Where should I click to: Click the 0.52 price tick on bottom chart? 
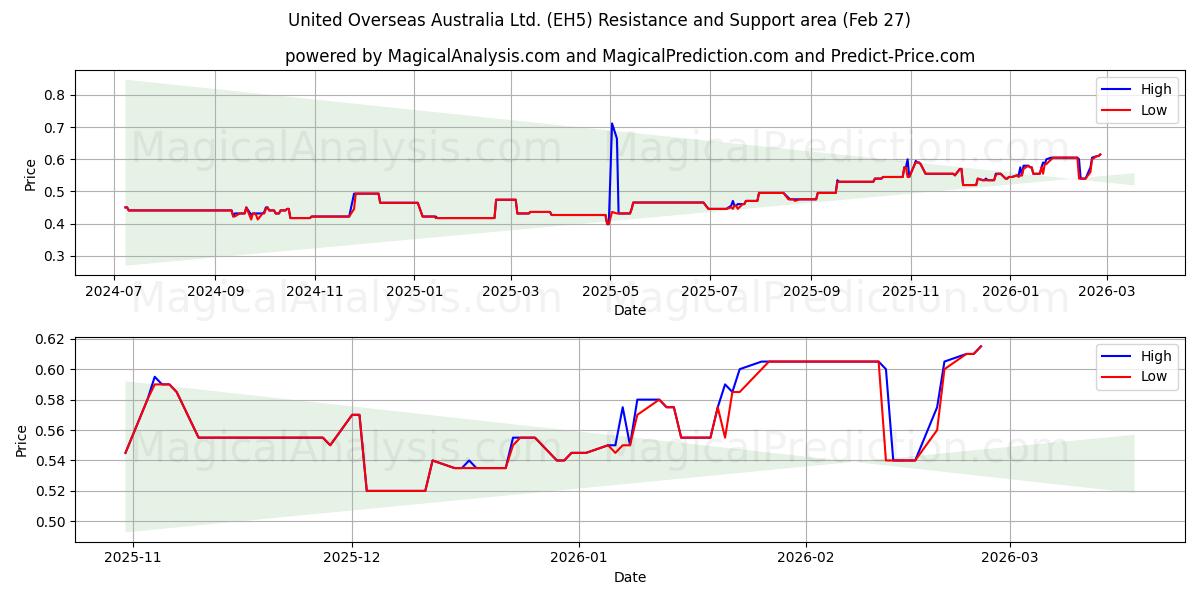(52, 491)
